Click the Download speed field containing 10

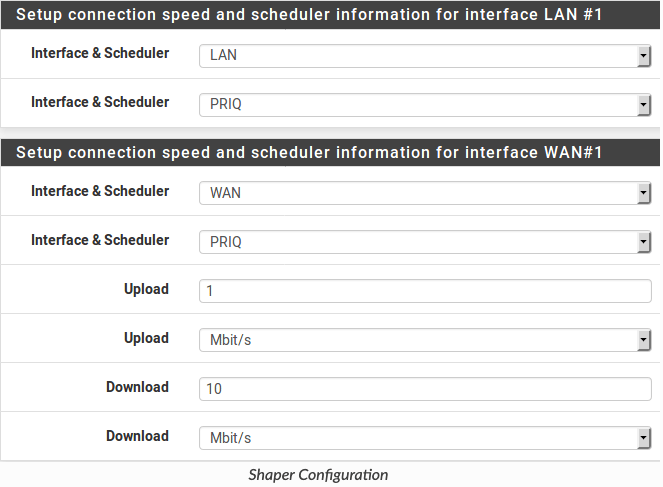(425, 389)
